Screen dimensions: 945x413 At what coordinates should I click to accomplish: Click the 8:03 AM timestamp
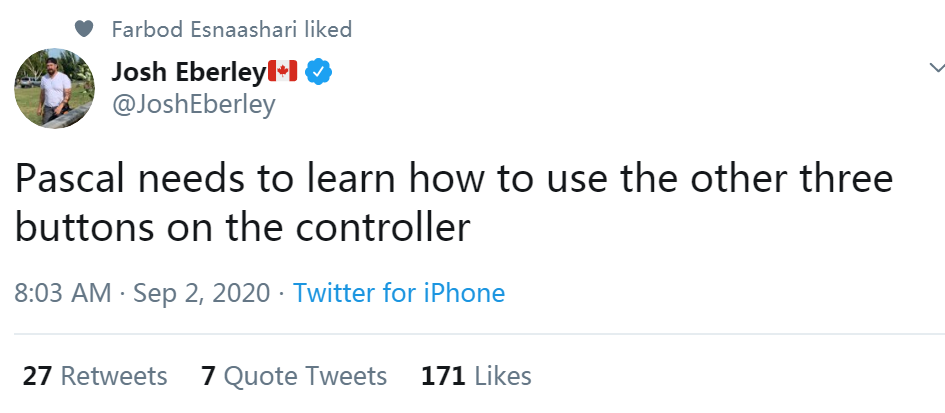click(x=63, y=293)
